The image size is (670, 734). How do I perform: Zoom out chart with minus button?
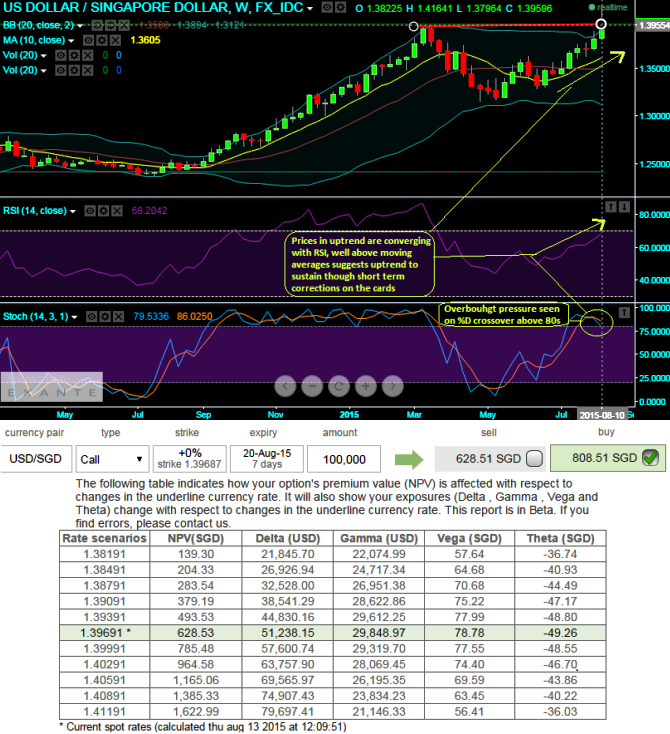click(312, 386)
